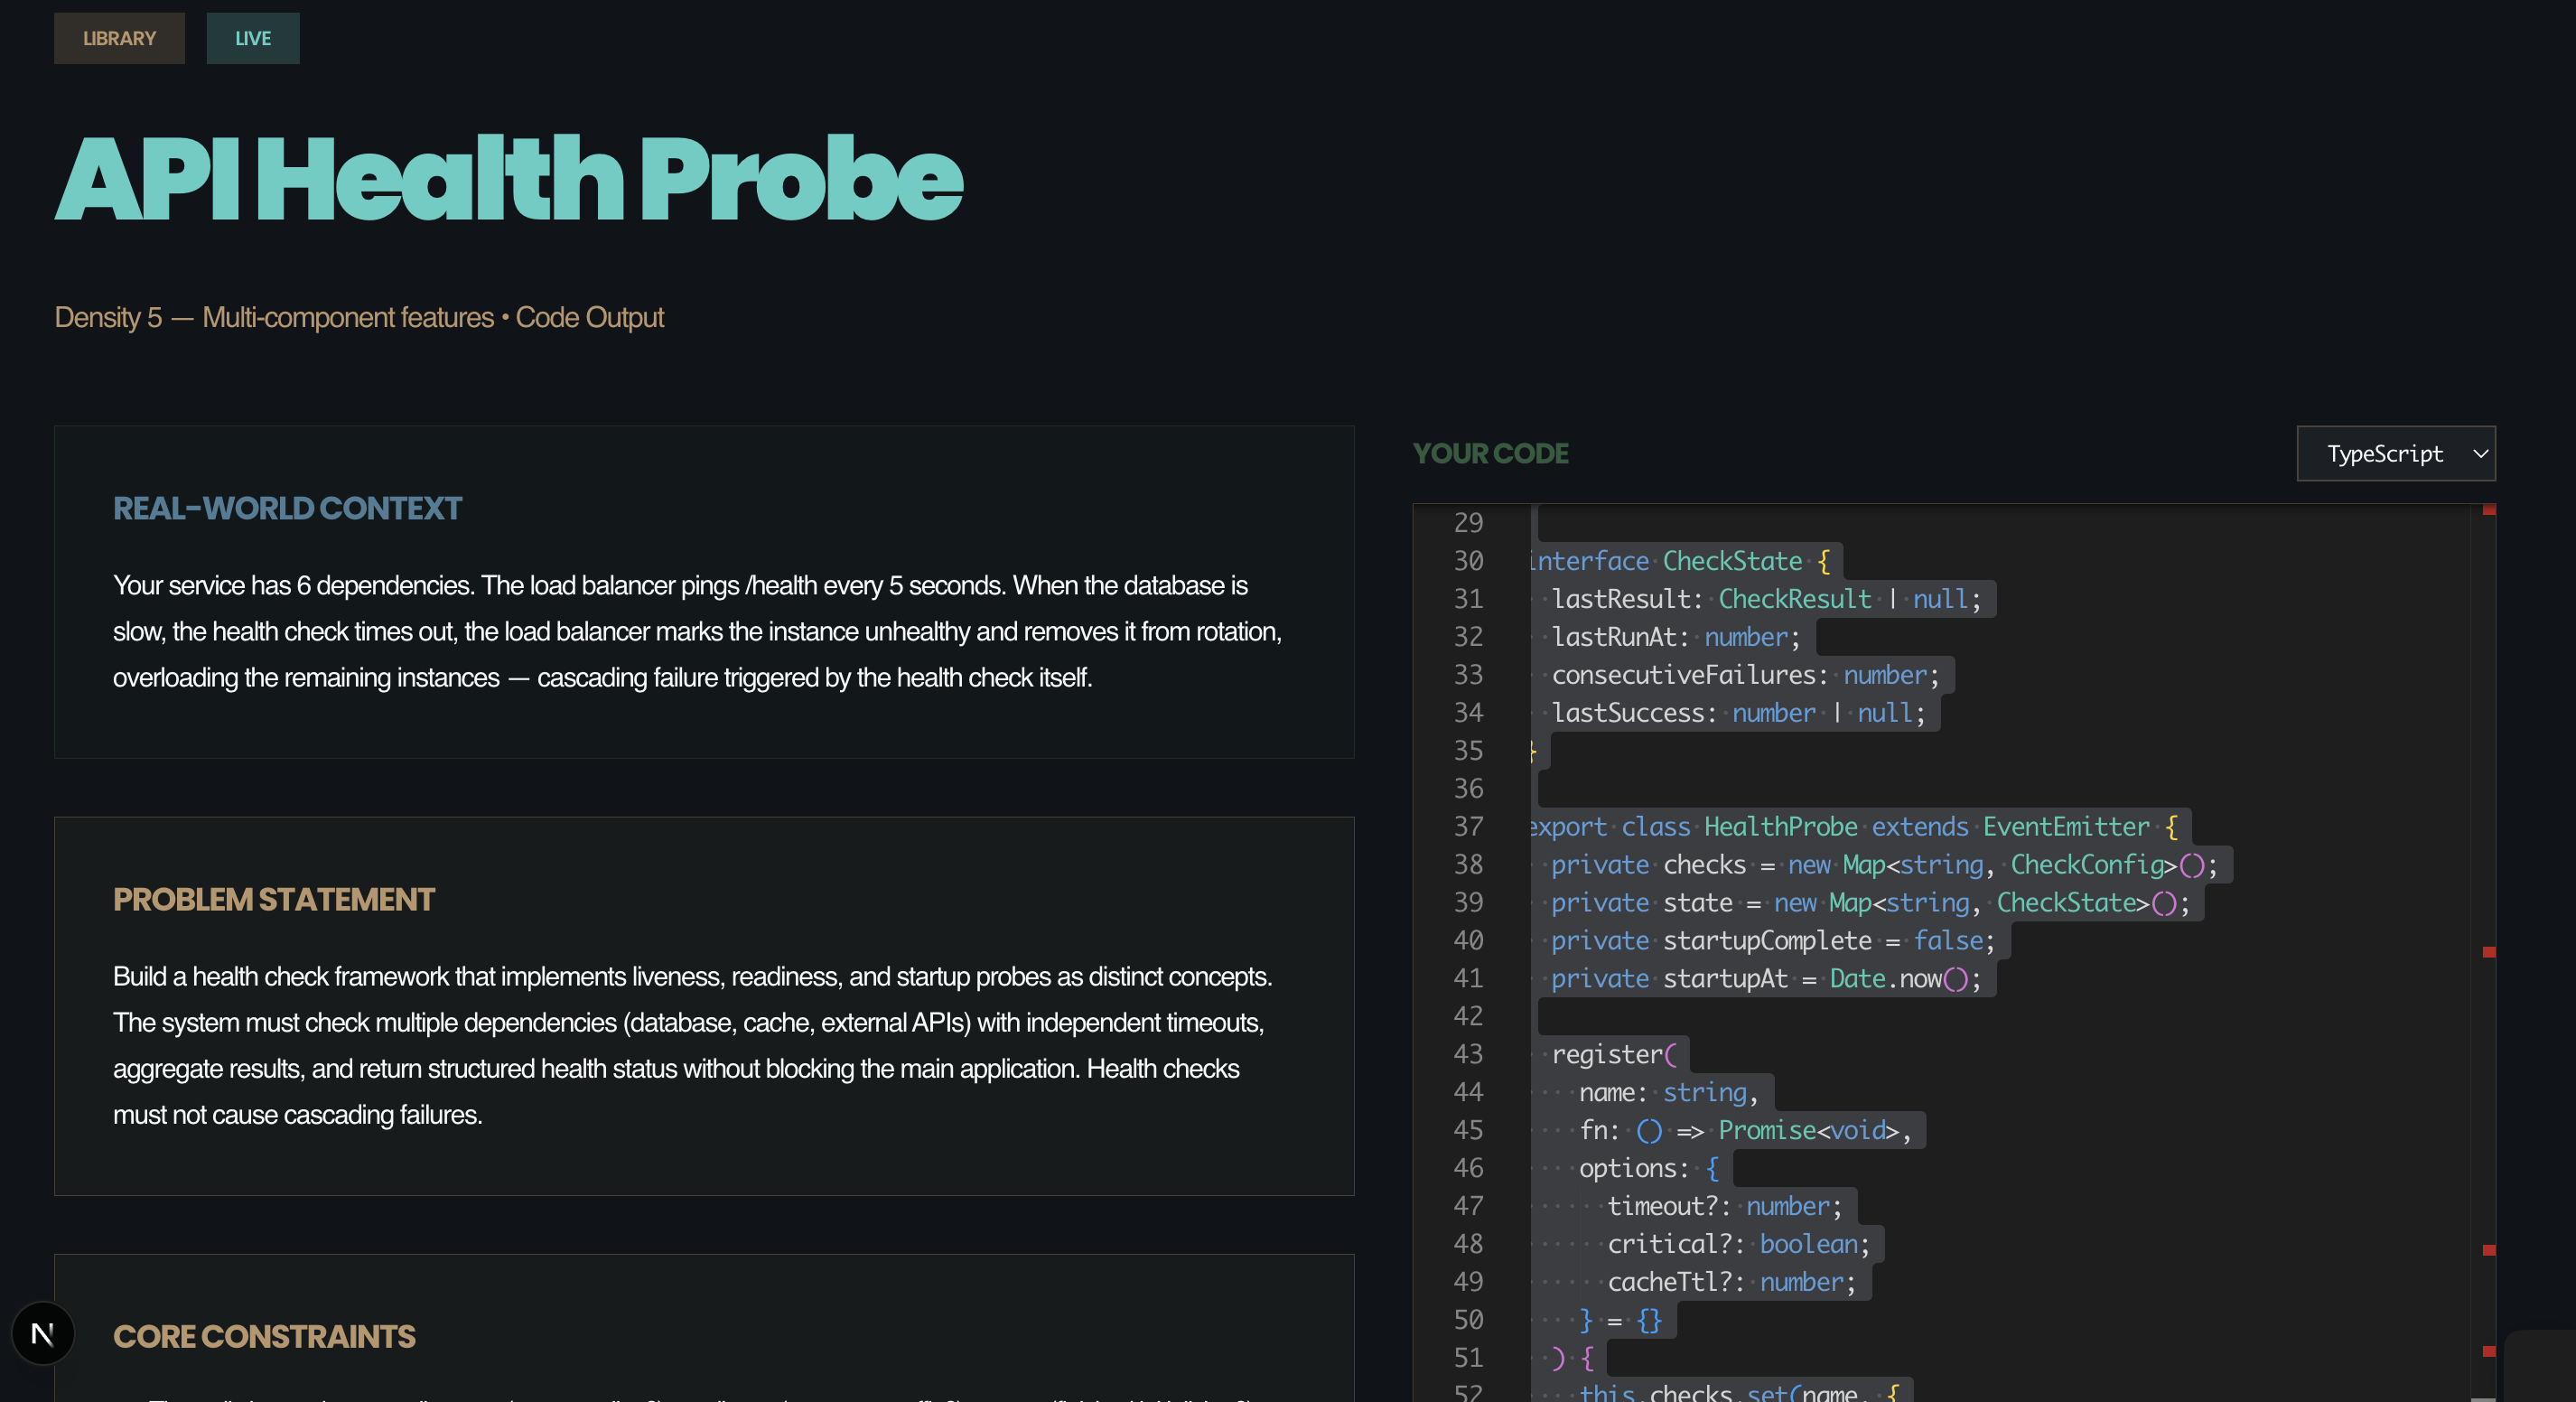Go to the LIBRARY tab
The height and width of the screenshot is (1402, 2576).
(x=119, y=39)
